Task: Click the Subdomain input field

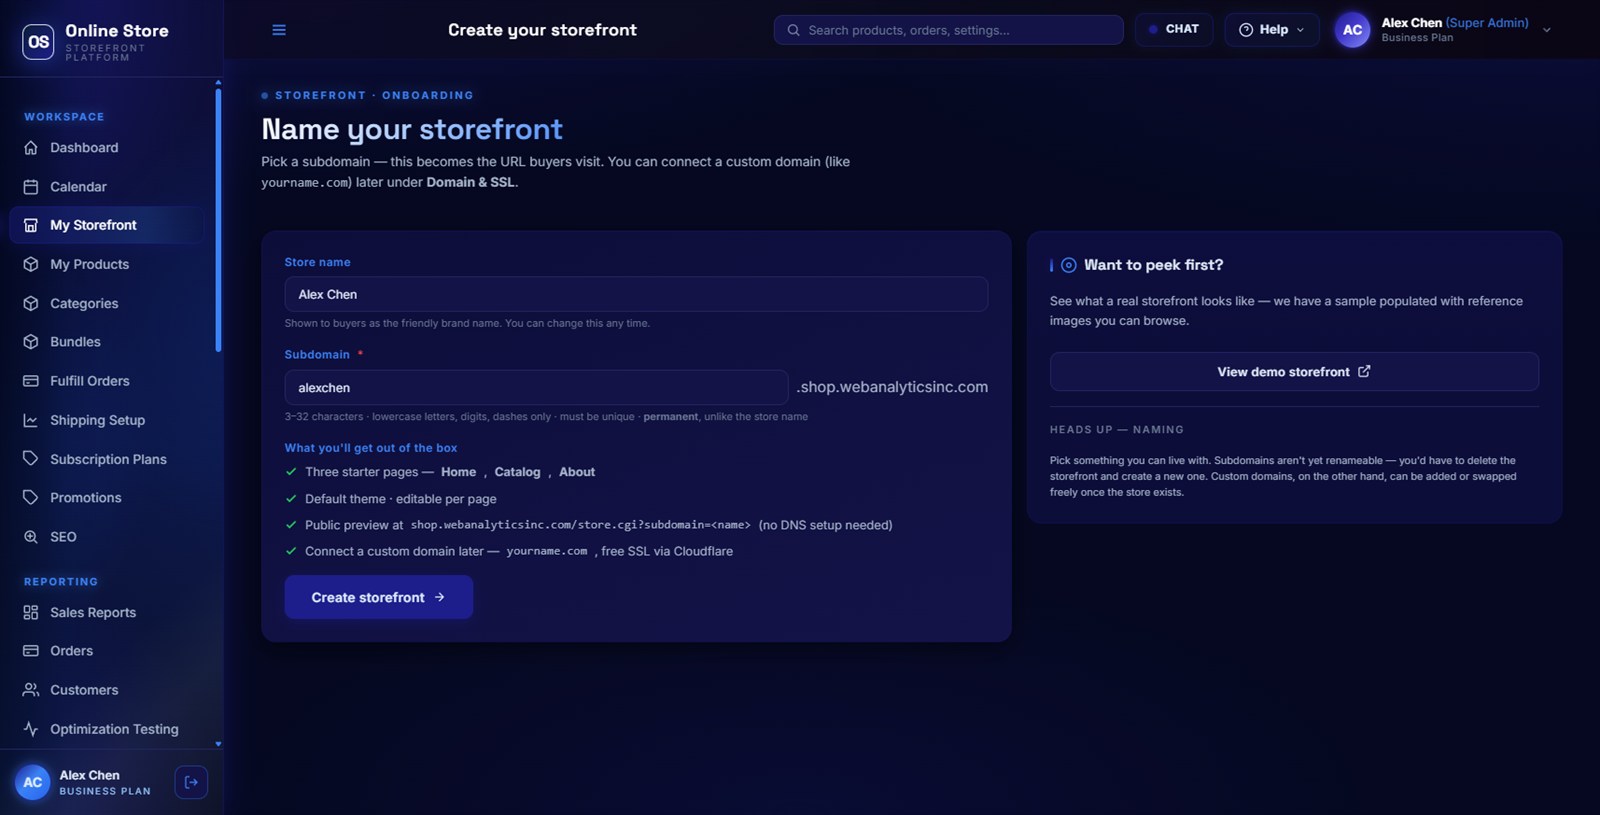Action: pos(536,388)
